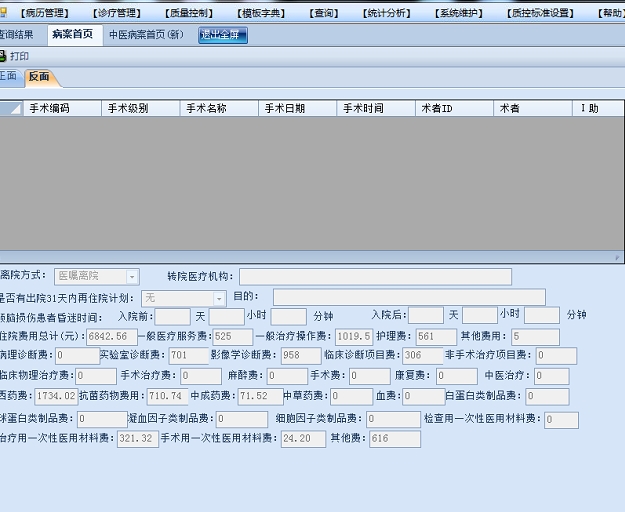625x512 pixels.
Task: Click the printer icon beside 打印
Action: point(3,56)
